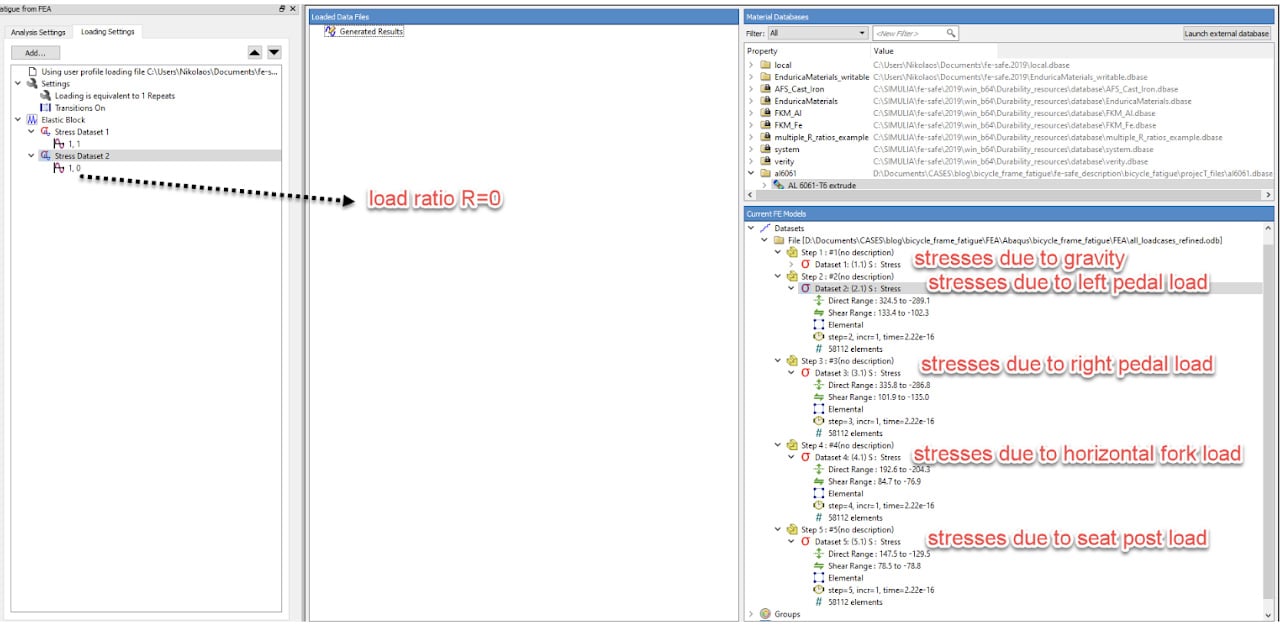The height and width of the screenshot is (625, 1280).
Task: Click the Elastic Block waveform icon
Action: 32,120
